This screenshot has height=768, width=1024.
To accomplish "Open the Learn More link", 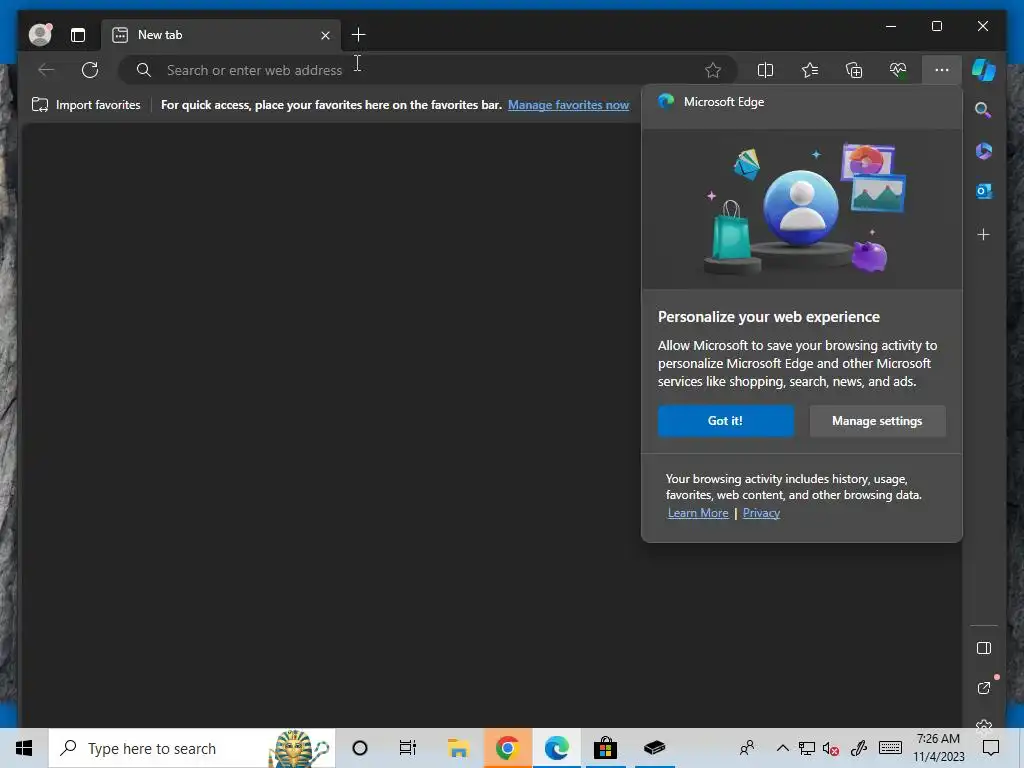I will click(697, 513).
